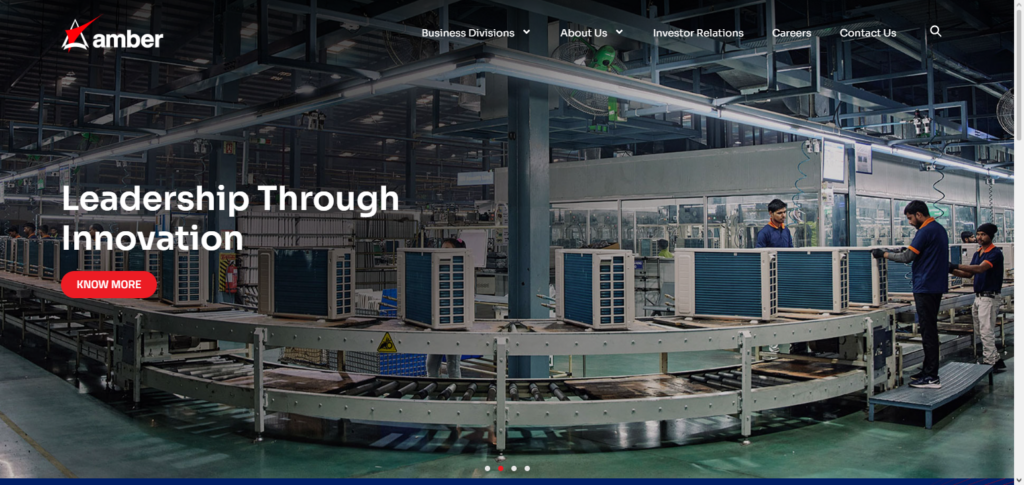Click the Leadership Through Innovation heading
Image resolution: width=1024 pixels, height=485 pixels.
tap(230, 218)
